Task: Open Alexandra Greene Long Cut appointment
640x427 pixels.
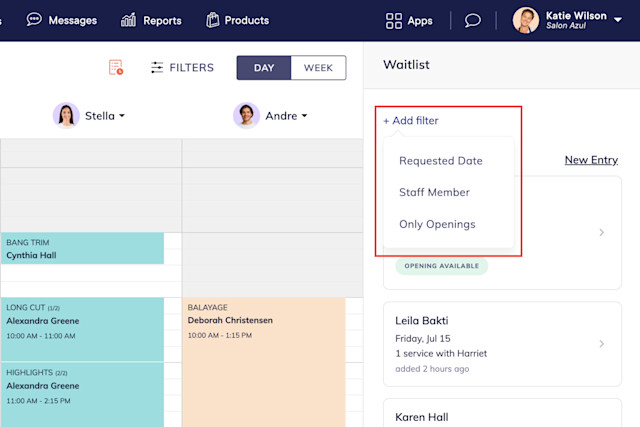Action: (82, 329)
